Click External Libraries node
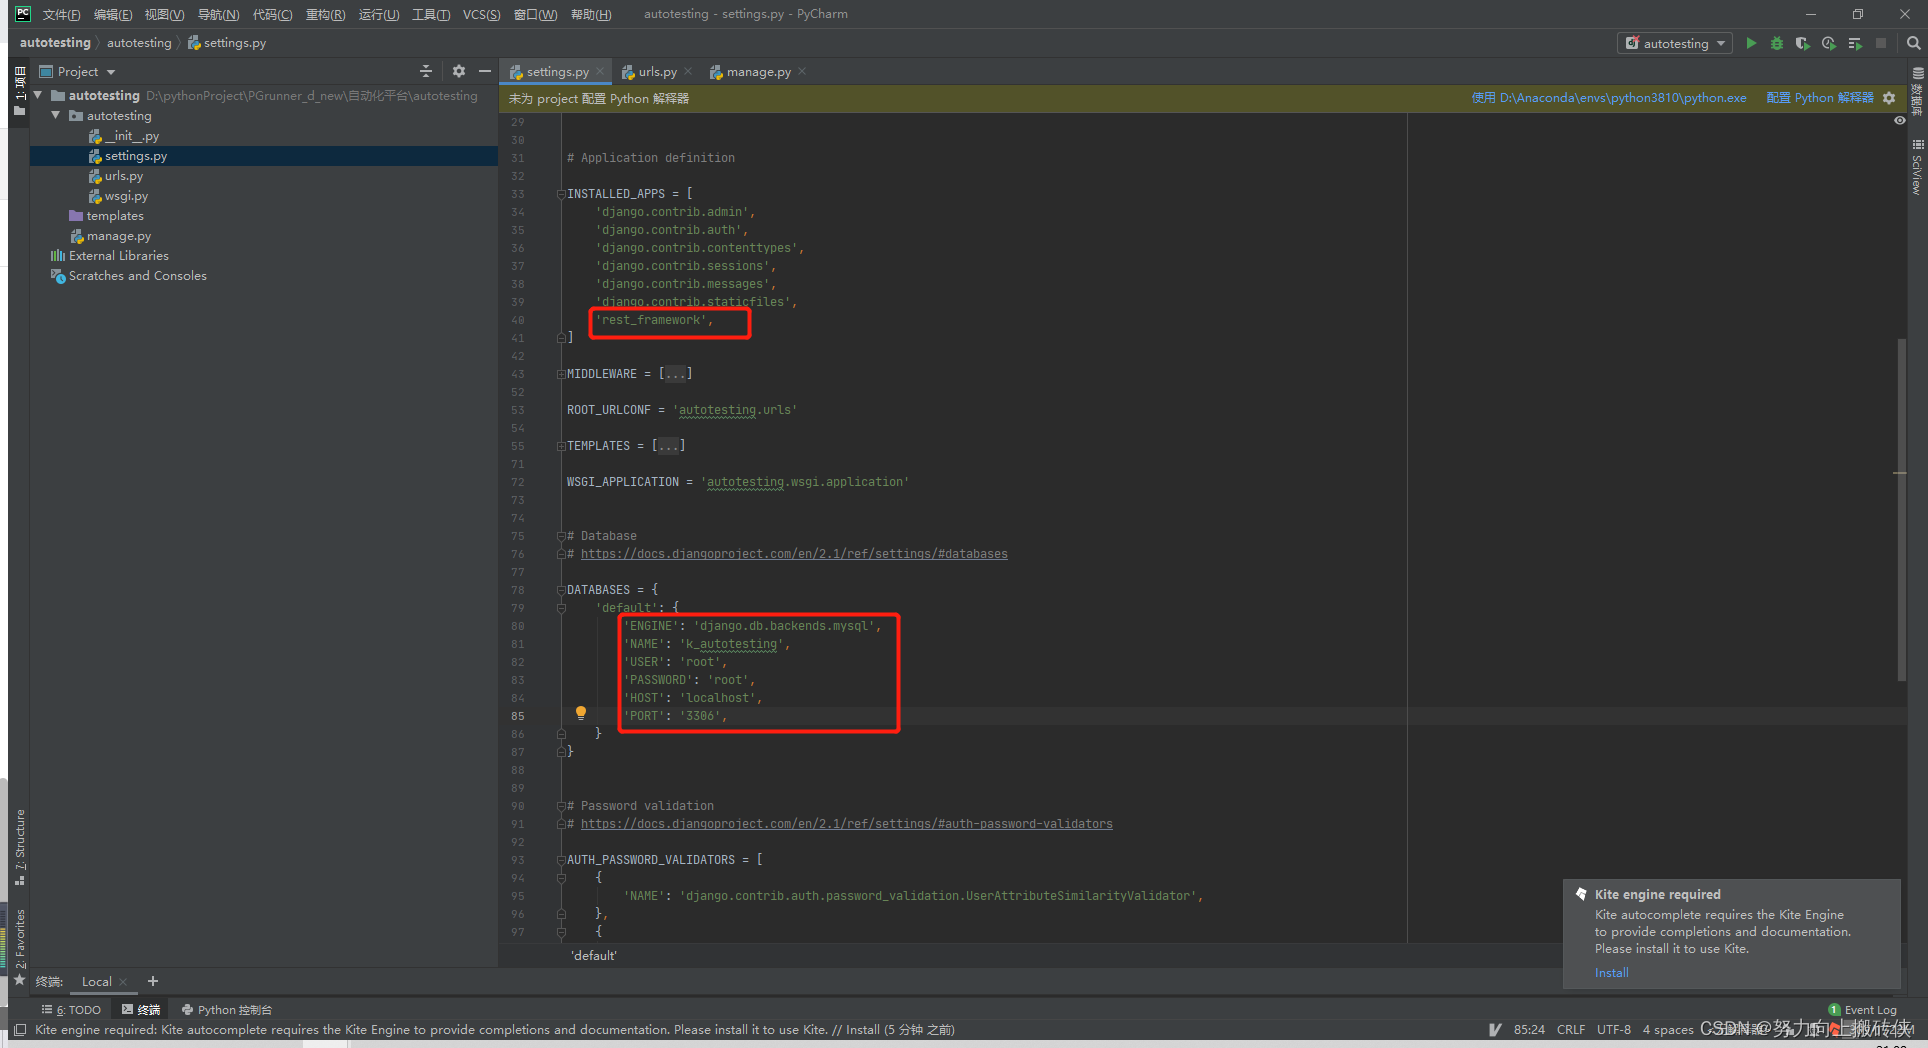 pyautogui.click(x=118, y=256)
